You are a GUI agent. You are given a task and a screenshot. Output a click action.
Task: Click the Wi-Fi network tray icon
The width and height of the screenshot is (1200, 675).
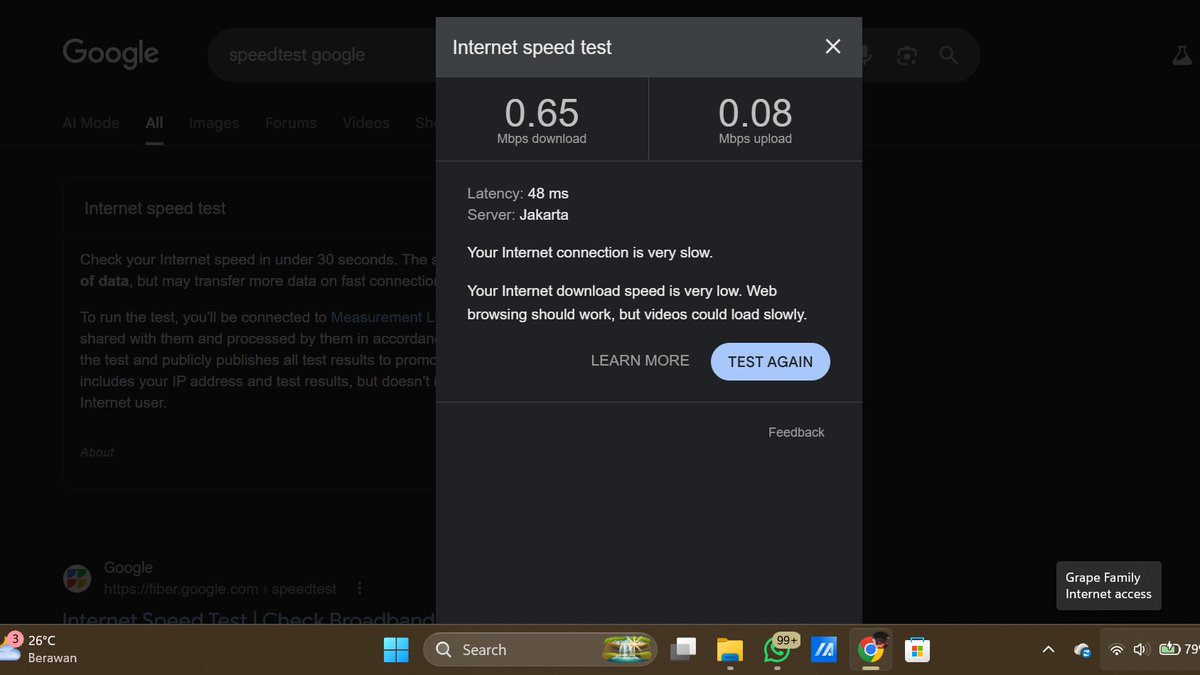1117,650
